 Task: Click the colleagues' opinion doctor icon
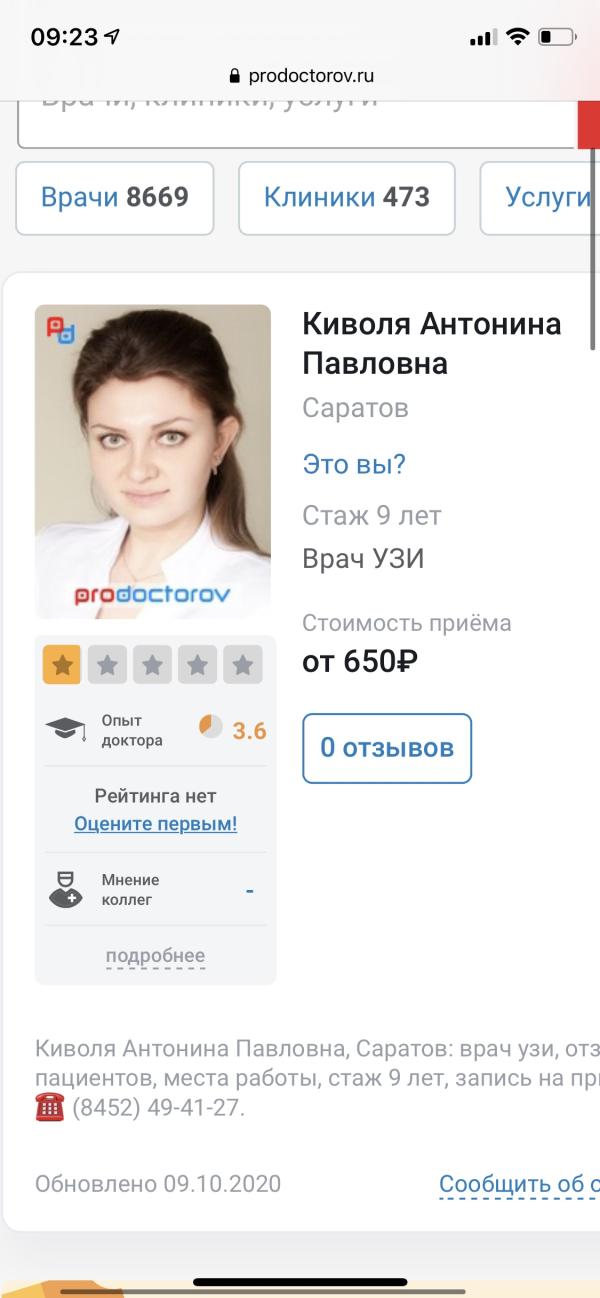coord(66,889)
